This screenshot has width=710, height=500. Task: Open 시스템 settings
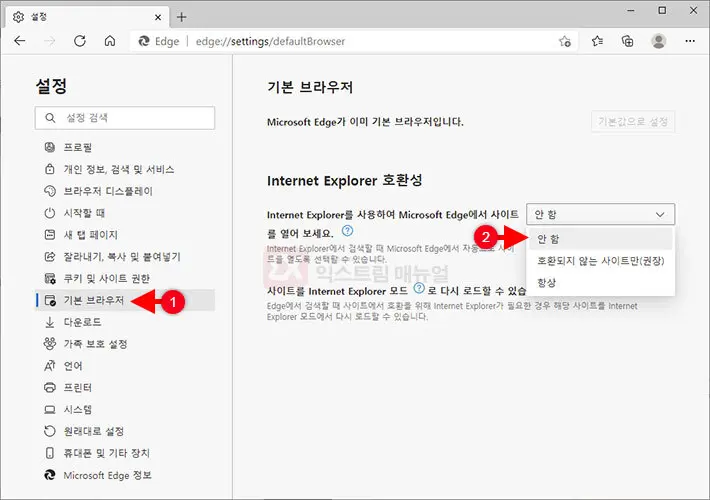125,409
